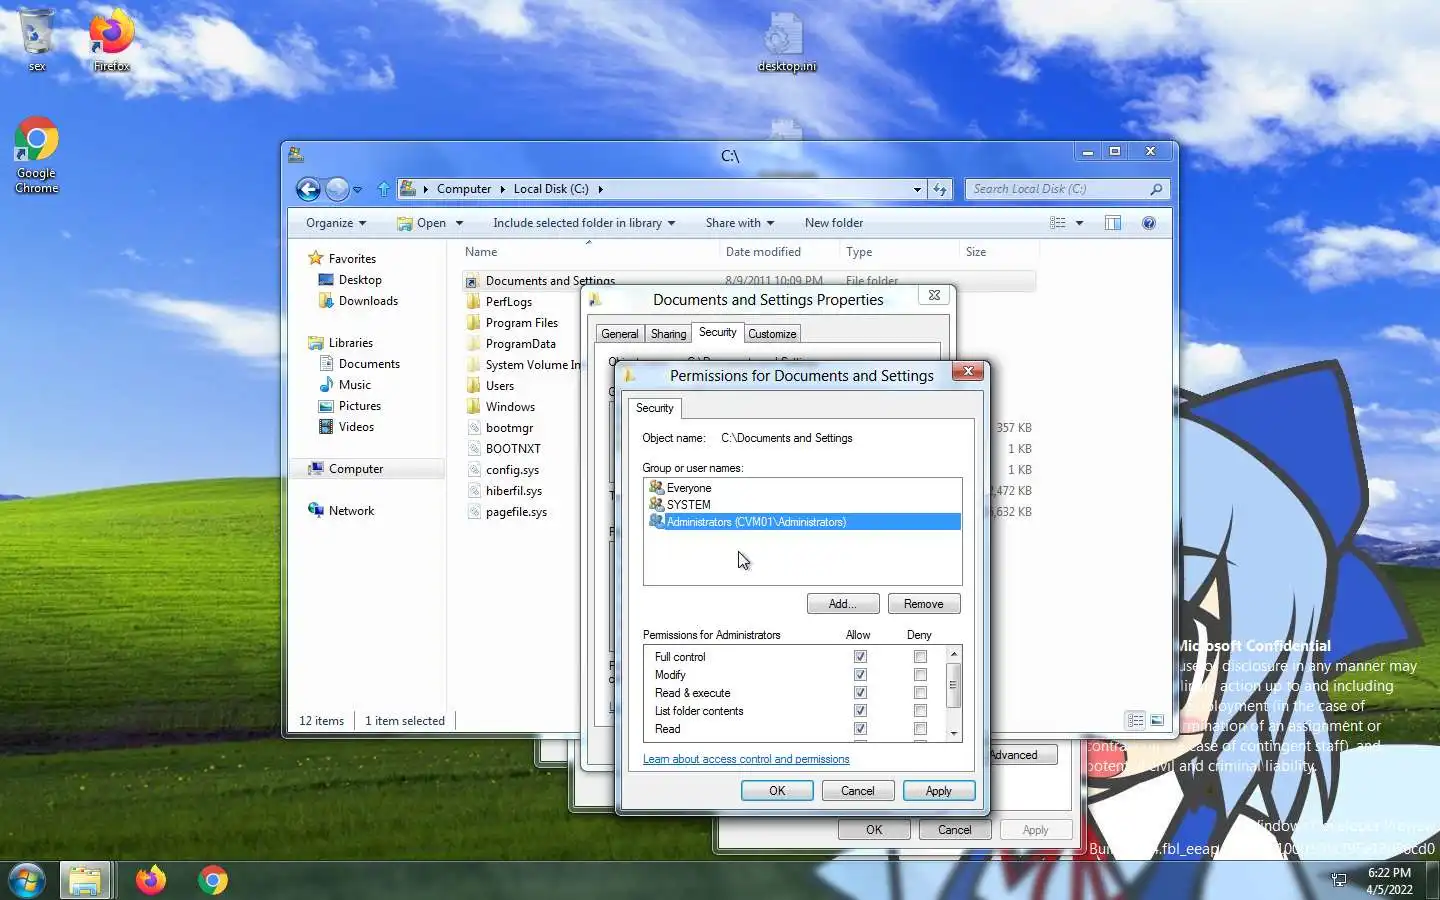
Task: Launch Chrome from the taskbar
Action: tap(212, 880)
